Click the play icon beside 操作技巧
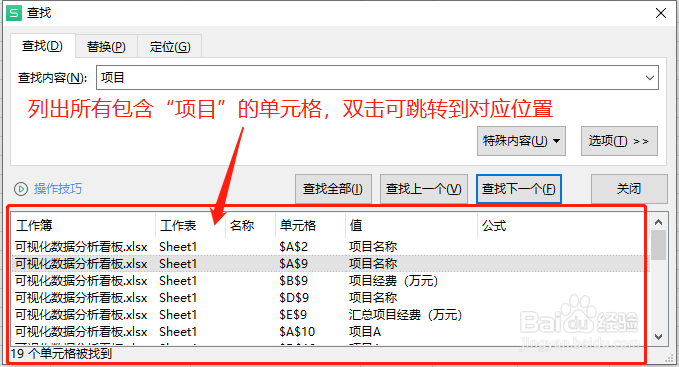679x367 pixels. pos(21,189)
